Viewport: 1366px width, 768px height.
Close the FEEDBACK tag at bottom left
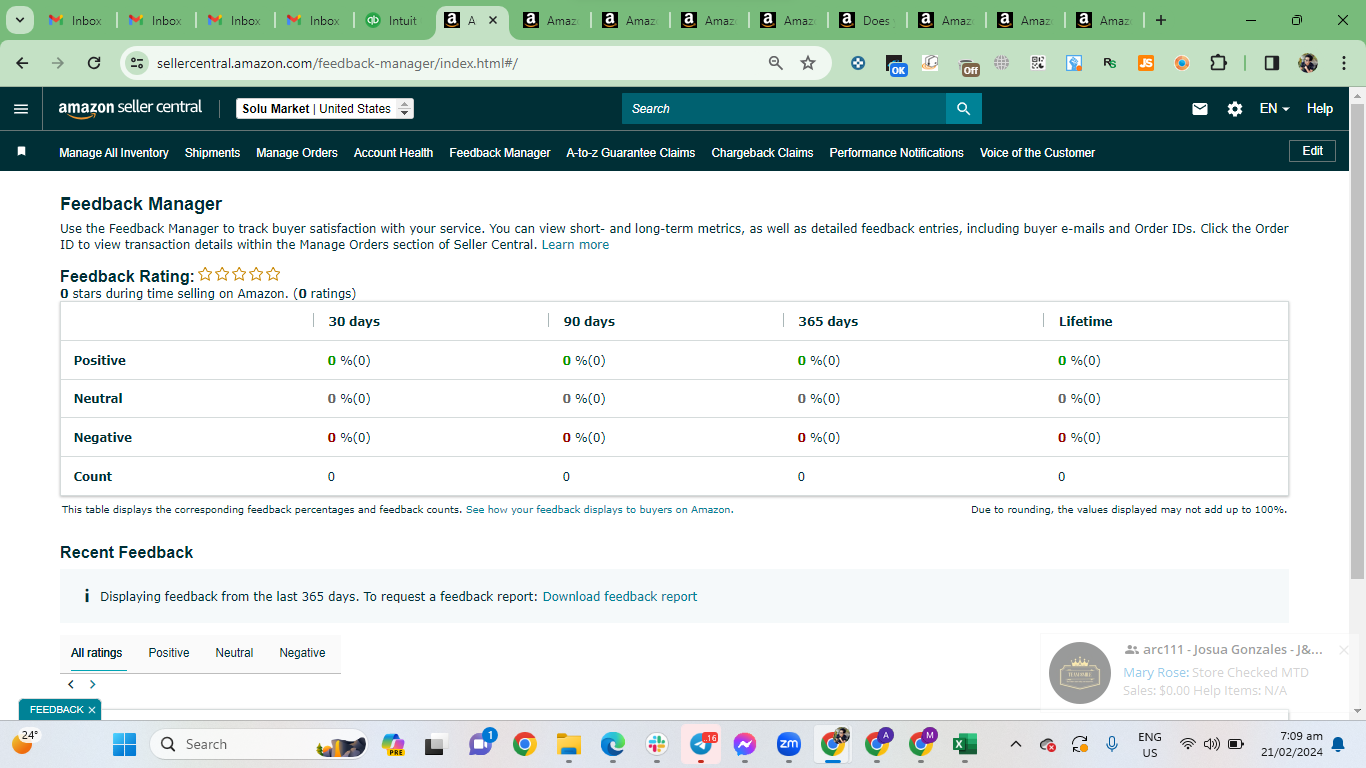pyautogui.click(x=92, y=710)
